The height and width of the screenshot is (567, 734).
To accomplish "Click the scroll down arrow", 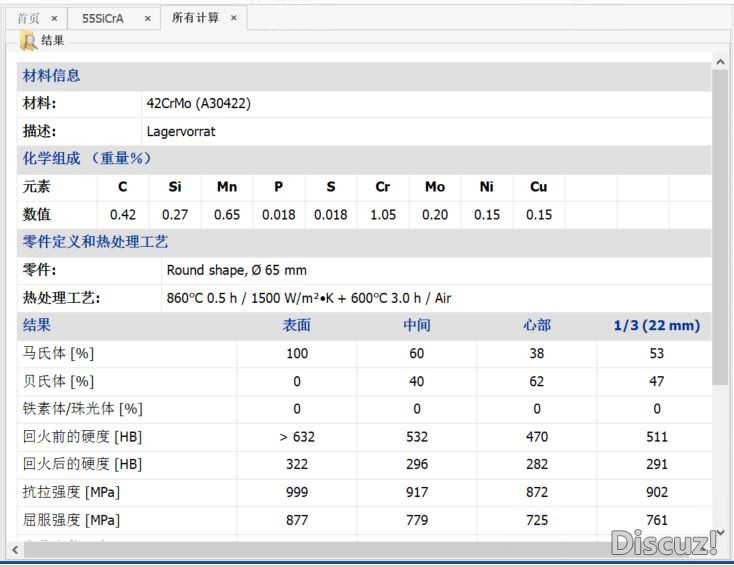I will (x=720, y=532).
